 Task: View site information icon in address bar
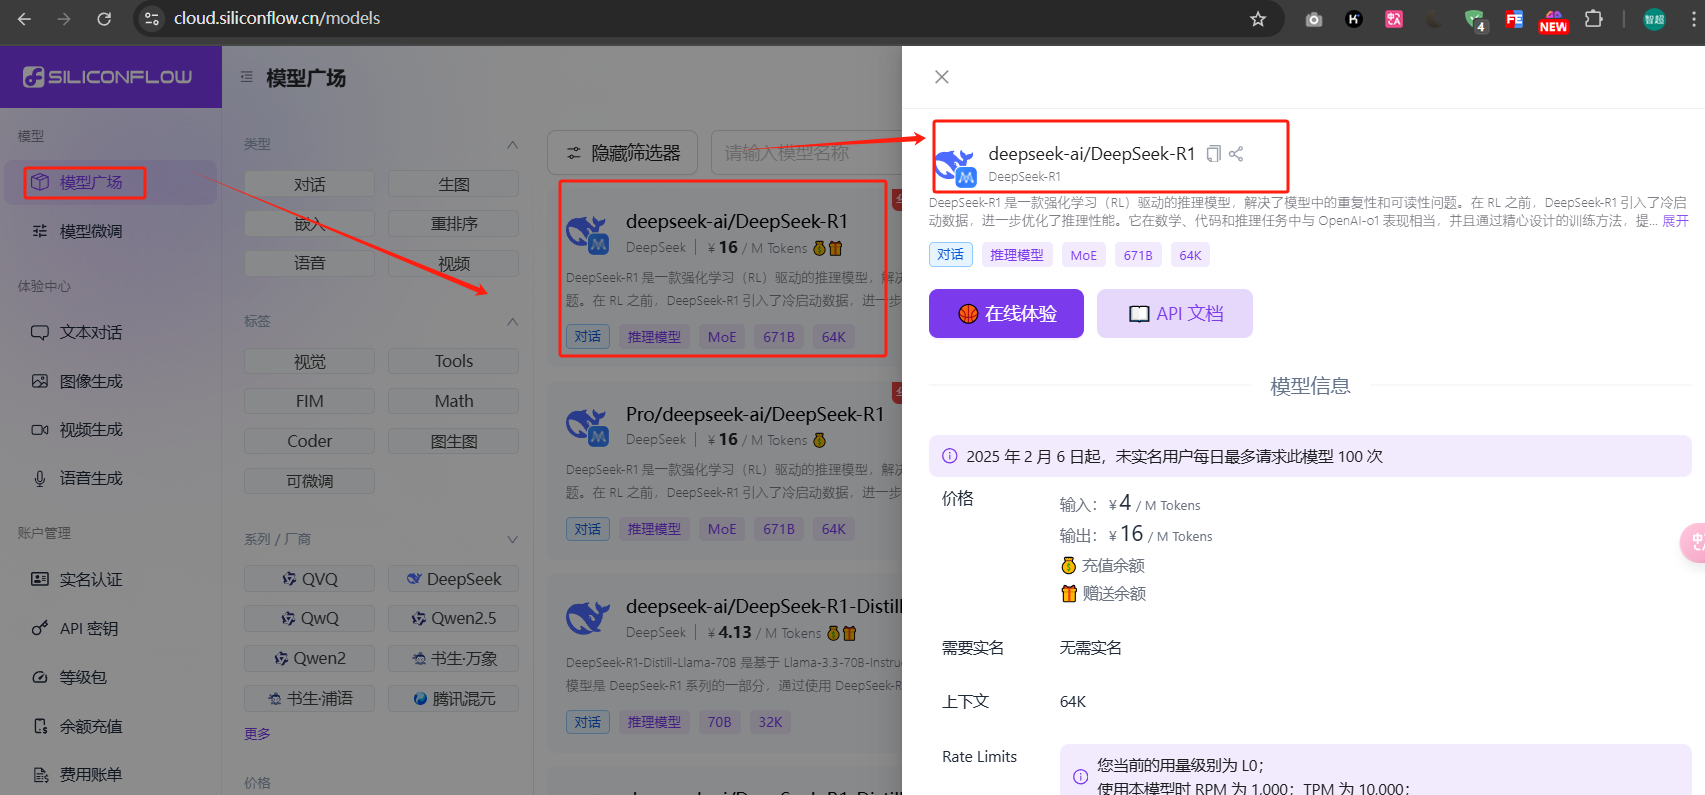pyautogui.click(x=152, y=19)
